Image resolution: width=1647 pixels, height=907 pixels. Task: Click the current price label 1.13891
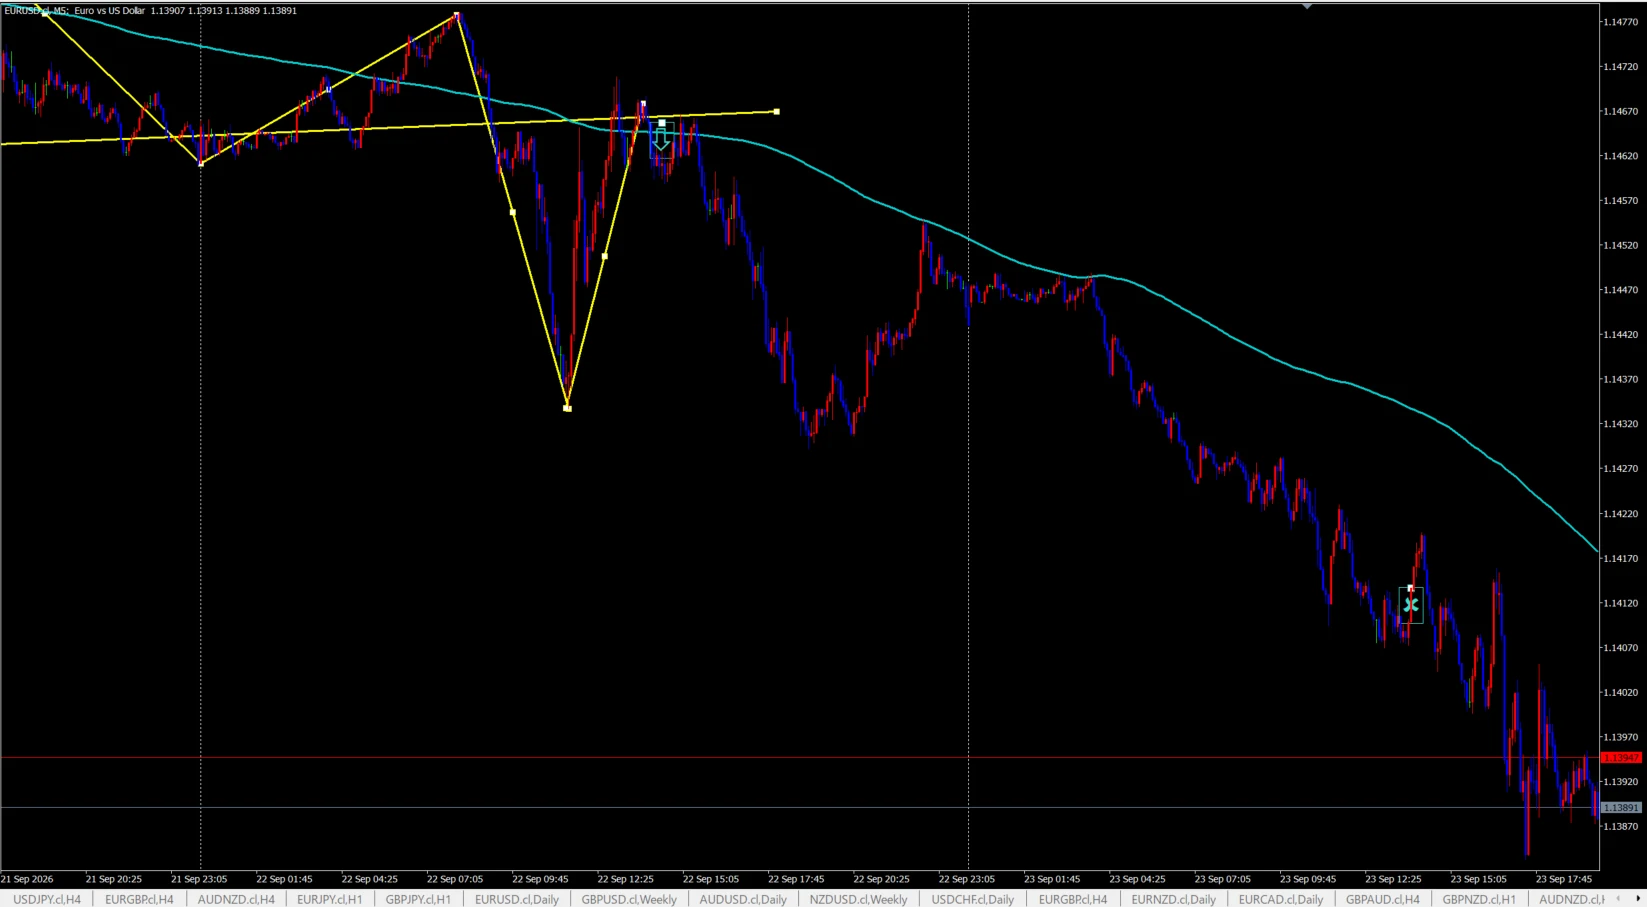point(1621,807)
